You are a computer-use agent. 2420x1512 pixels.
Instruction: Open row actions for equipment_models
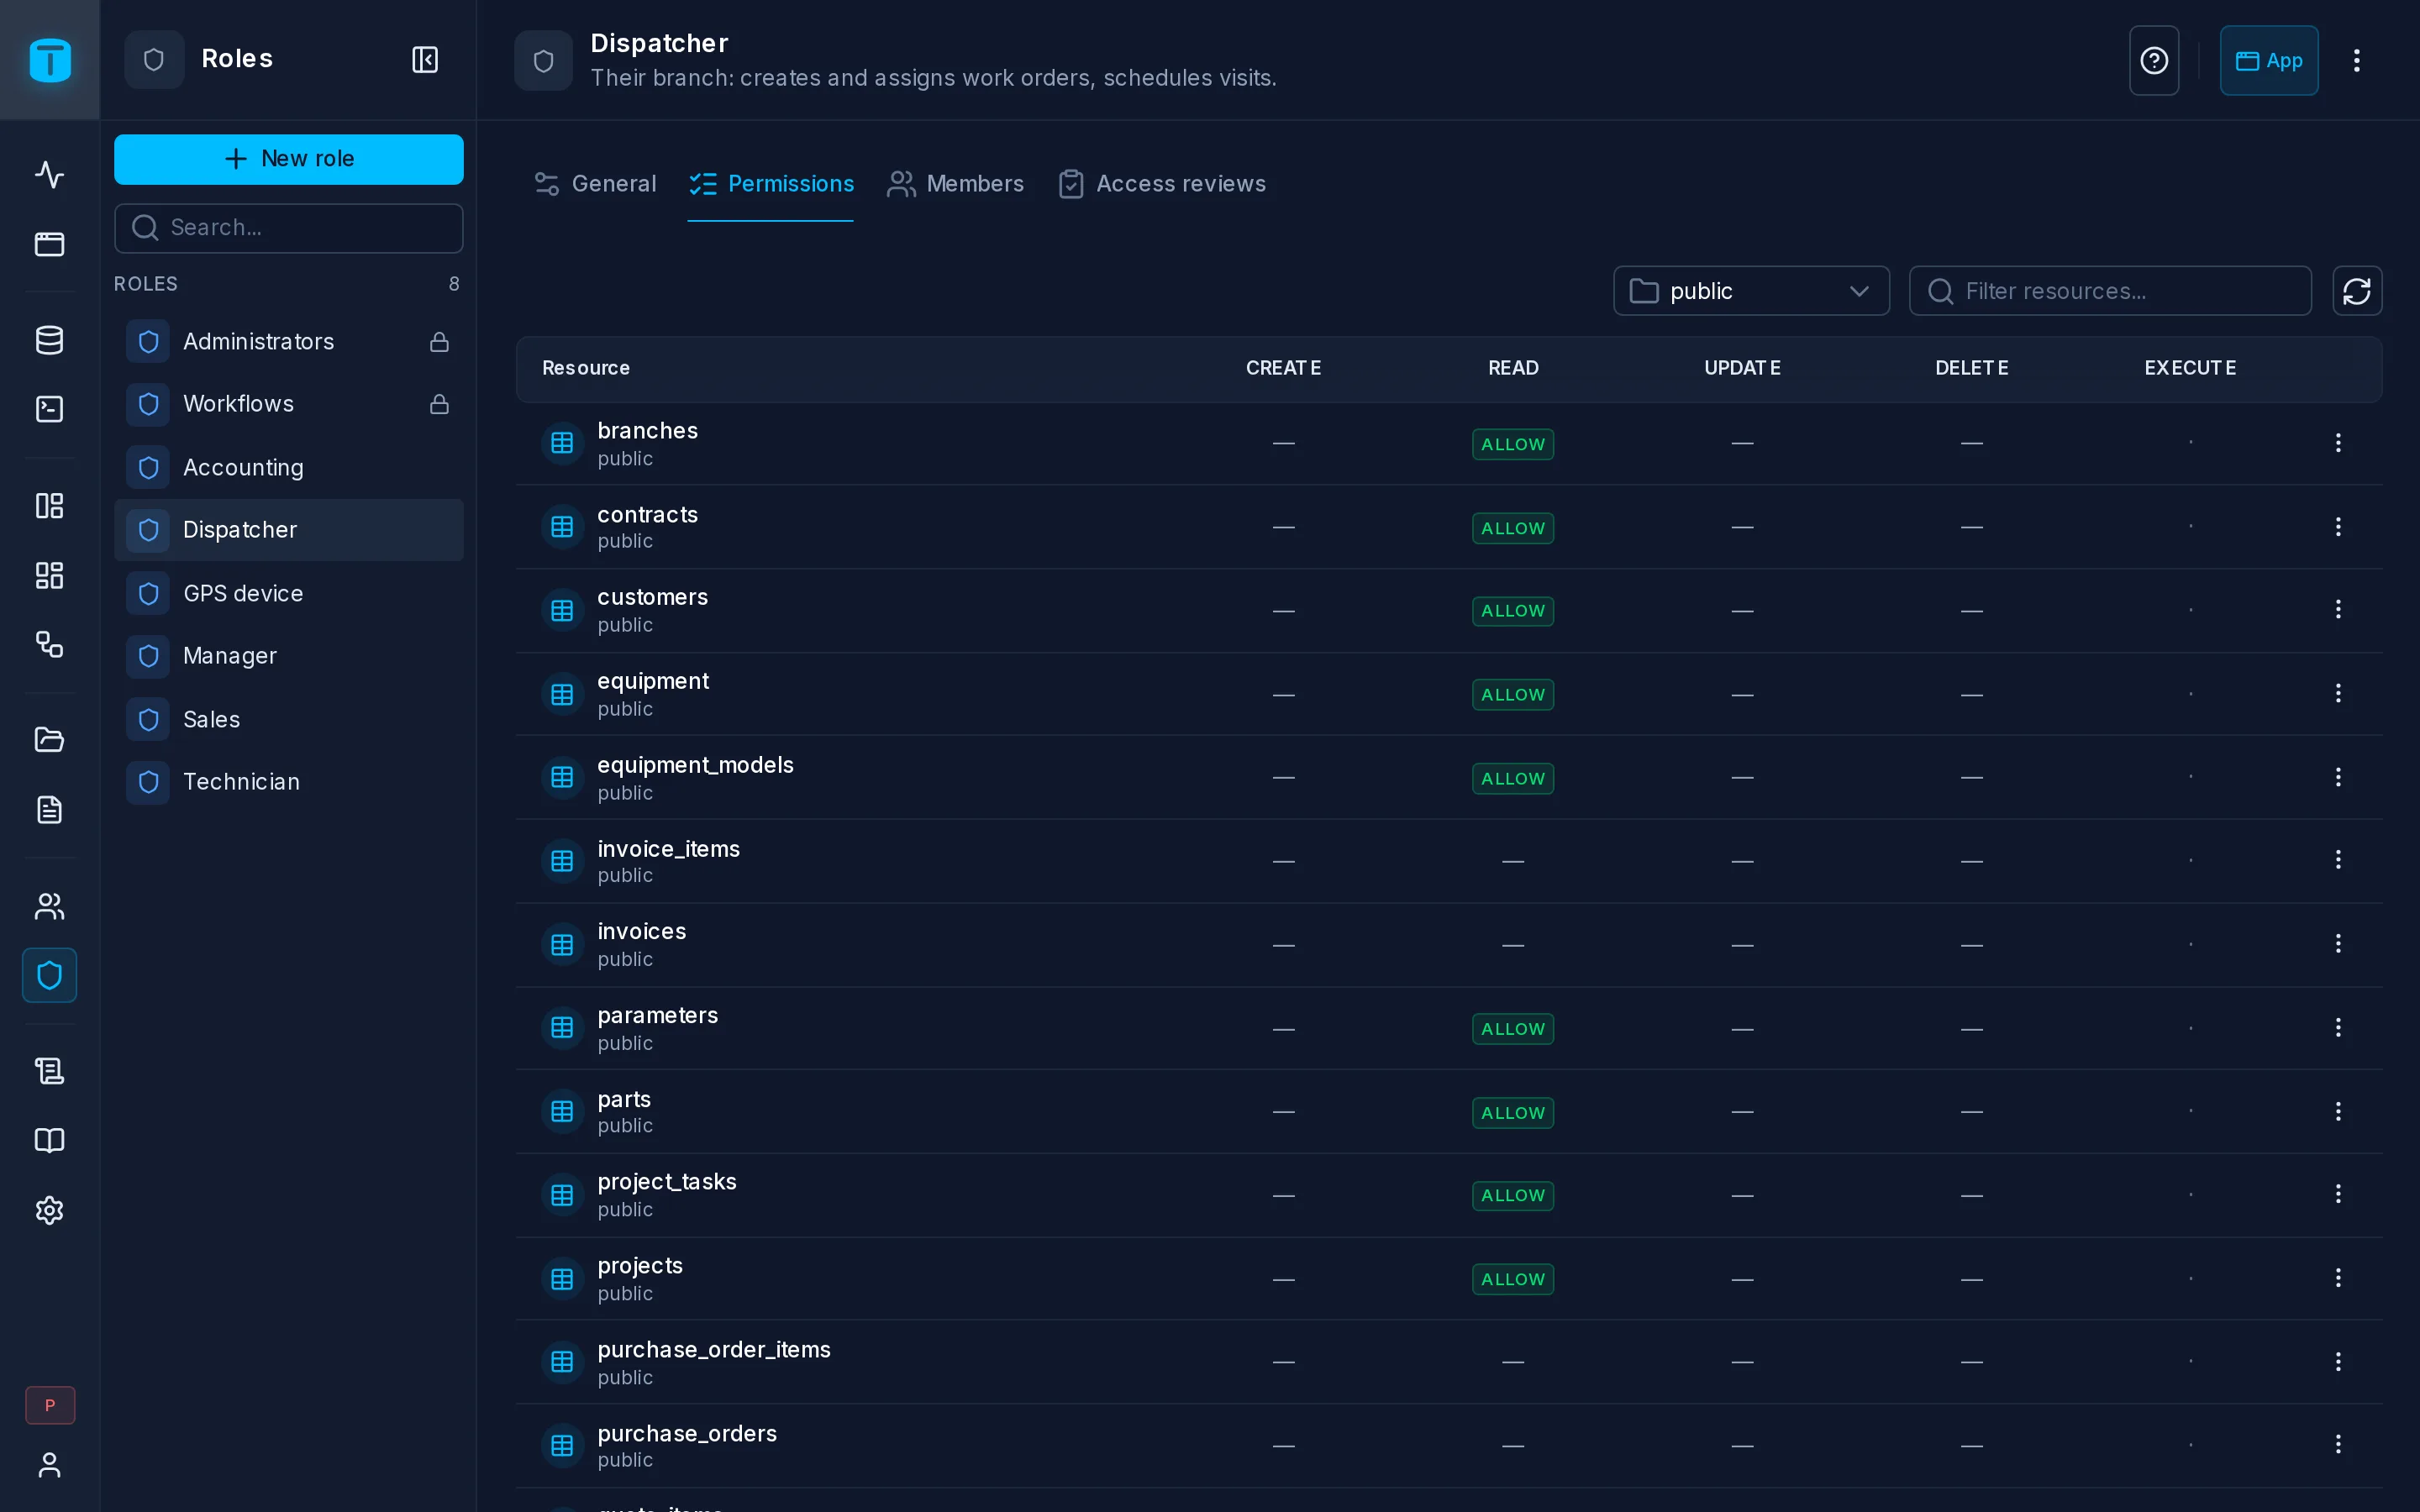[2338, 777]
